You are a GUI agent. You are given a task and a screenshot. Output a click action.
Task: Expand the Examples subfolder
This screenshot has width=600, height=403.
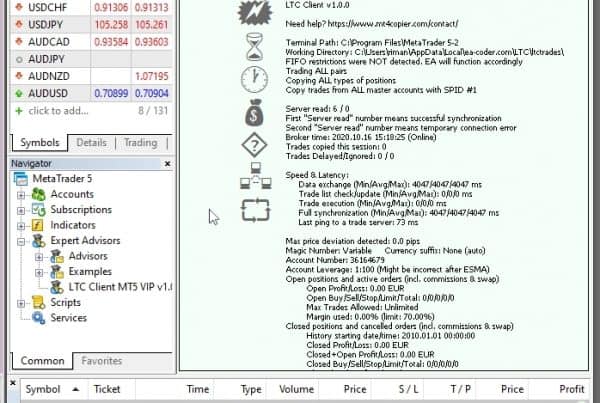coord(39,272)
